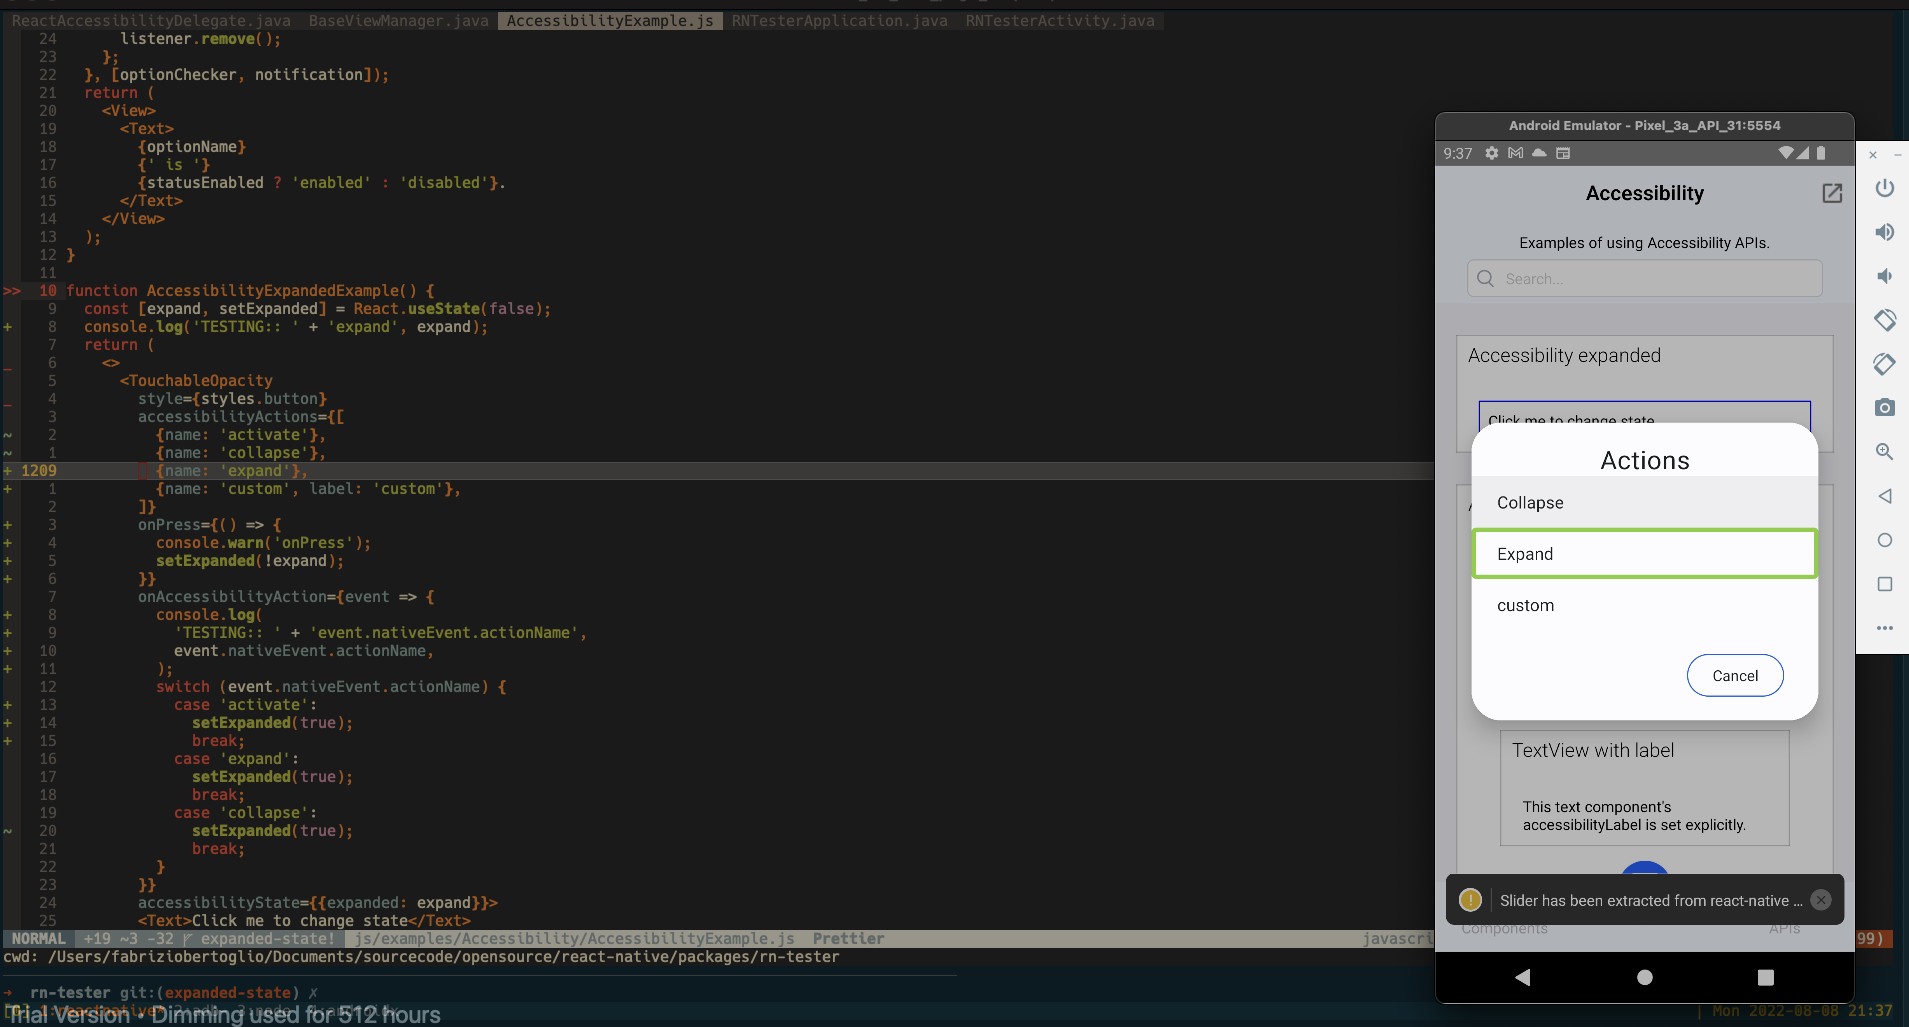Click the Slider warning message text
1909x1027 pixels.
pyautogui.click(x=1651, y=900)
